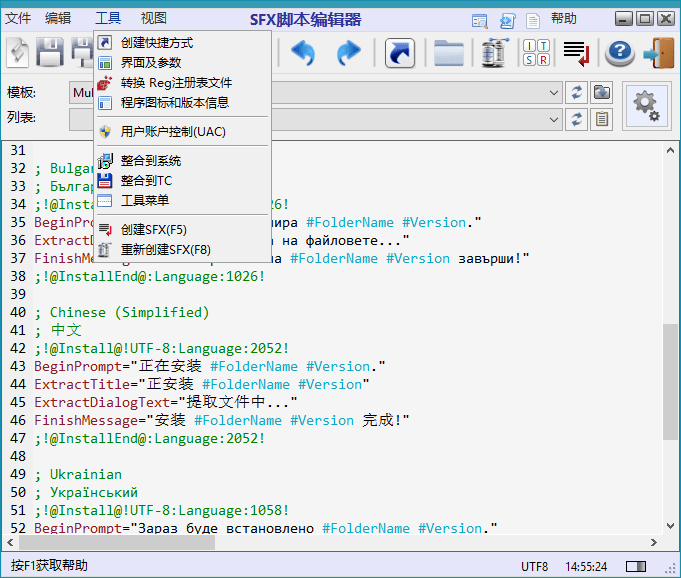The height and width of the screenshot is (578, 681).
Task: Click the redo arrow icon
Action: pos(348,53)
